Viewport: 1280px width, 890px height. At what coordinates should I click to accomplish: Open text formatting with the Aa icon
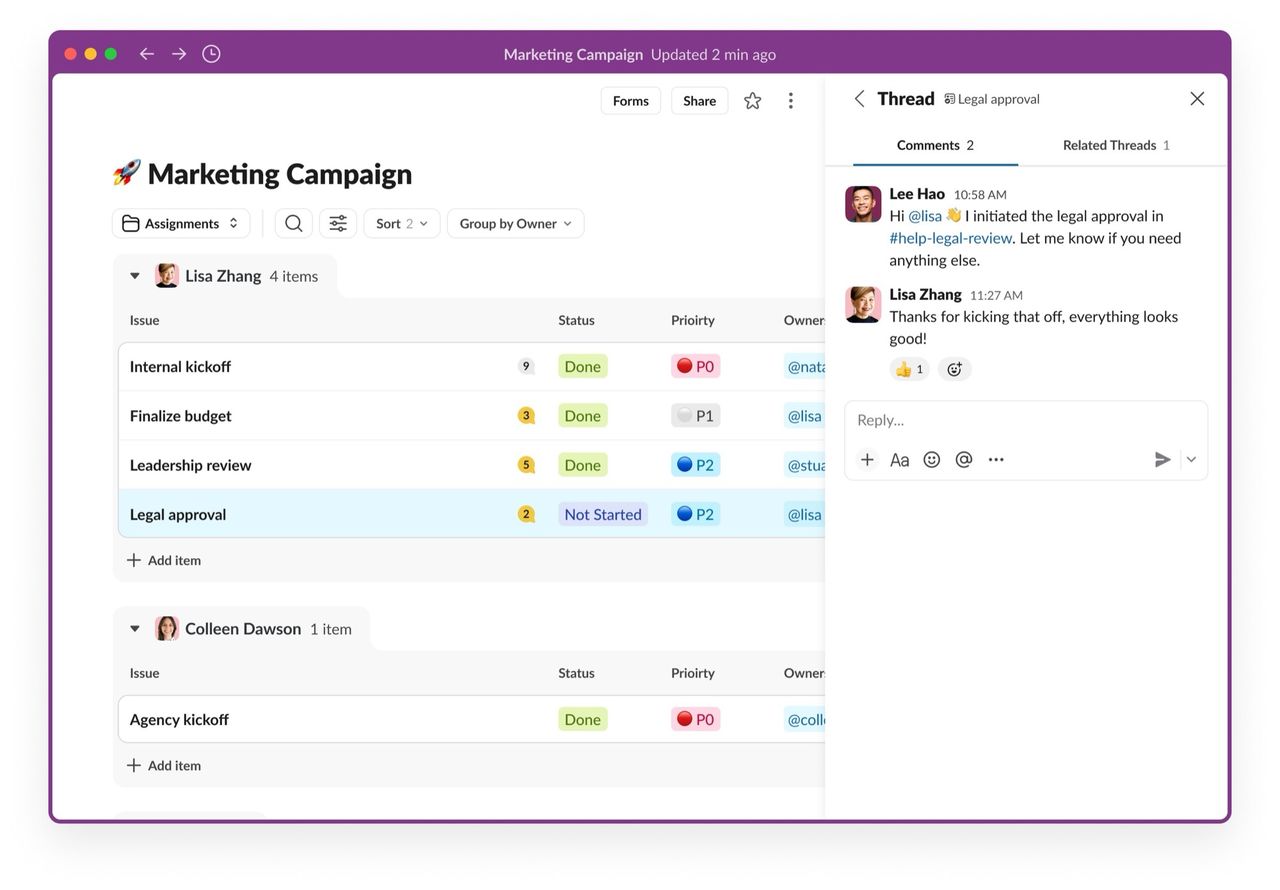pos(899,459)
